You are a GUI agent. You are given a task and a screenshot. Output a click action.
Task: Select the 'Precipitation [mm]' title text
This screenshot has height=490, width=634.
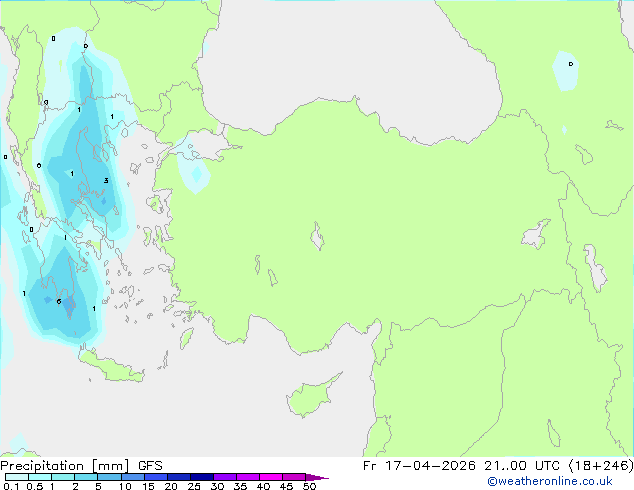[65, 466]
